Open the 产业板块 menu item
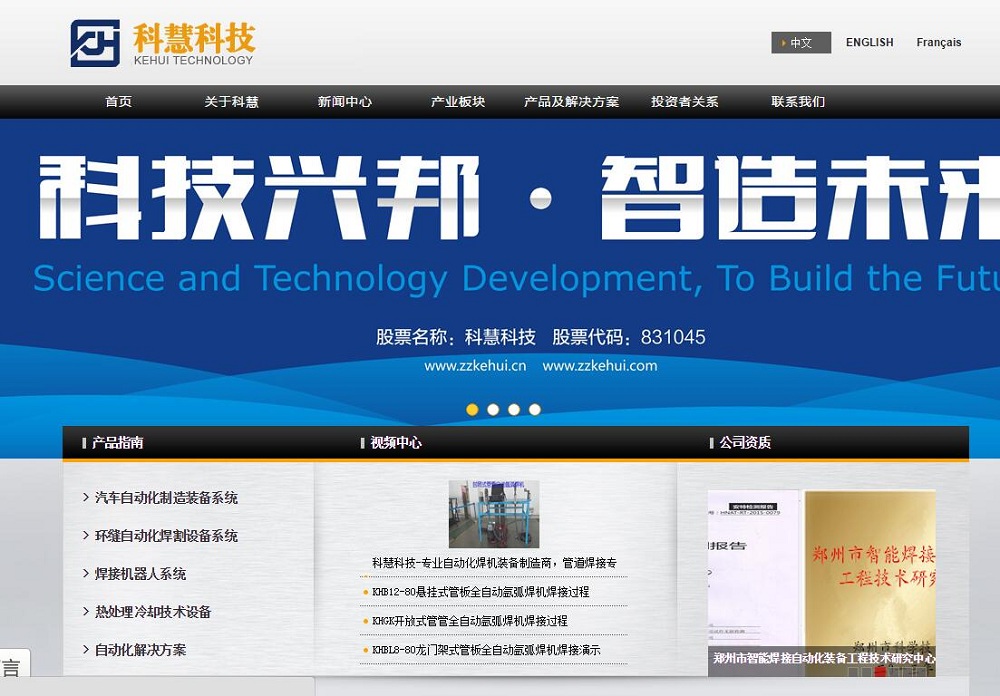 point(458,101)
